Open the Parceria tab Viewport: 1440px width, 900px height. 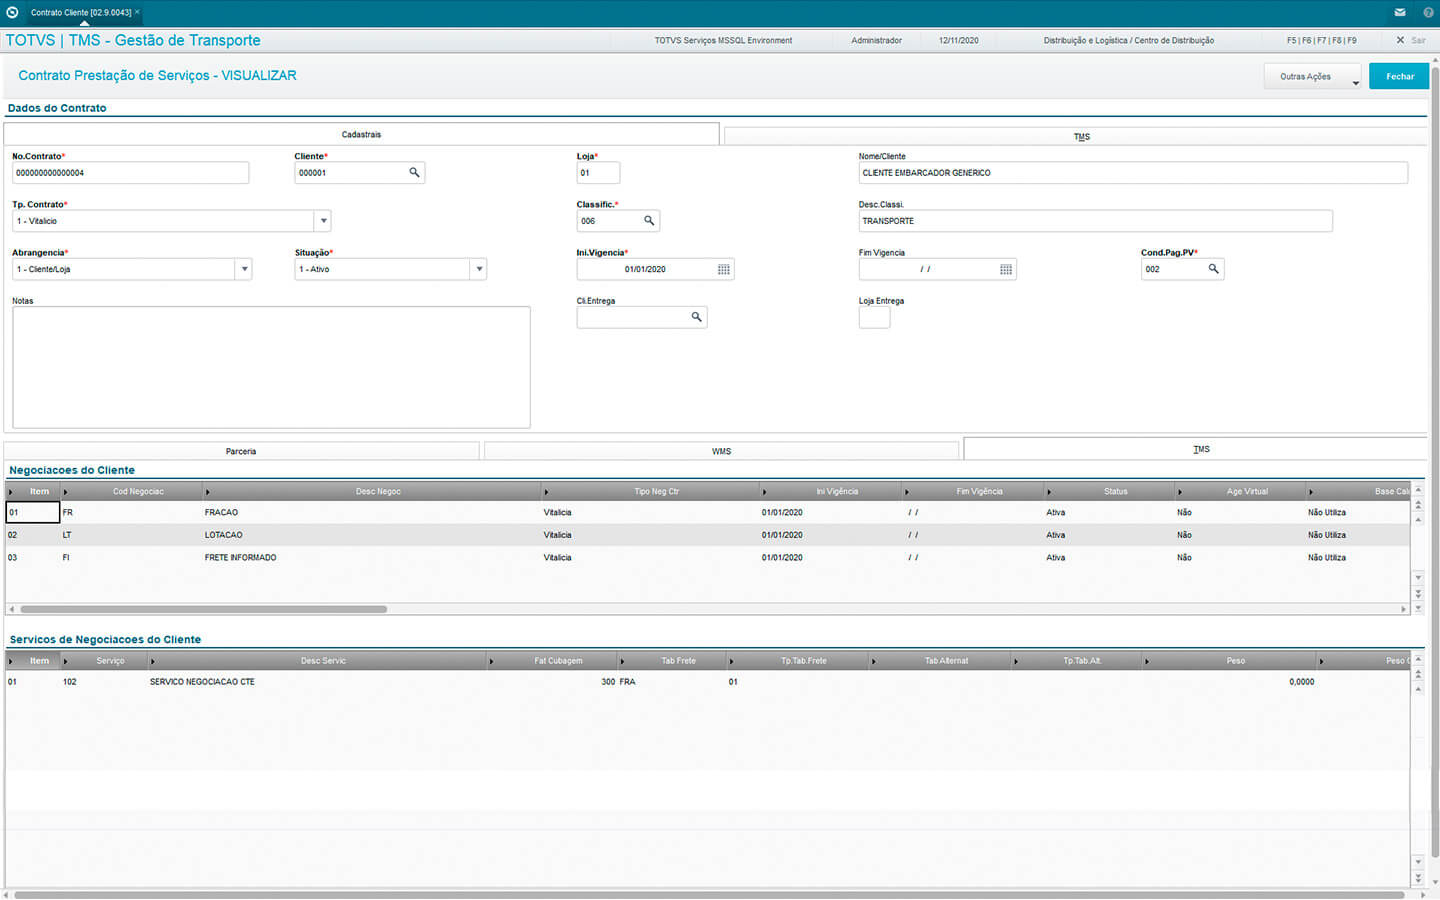click(241, 451)
